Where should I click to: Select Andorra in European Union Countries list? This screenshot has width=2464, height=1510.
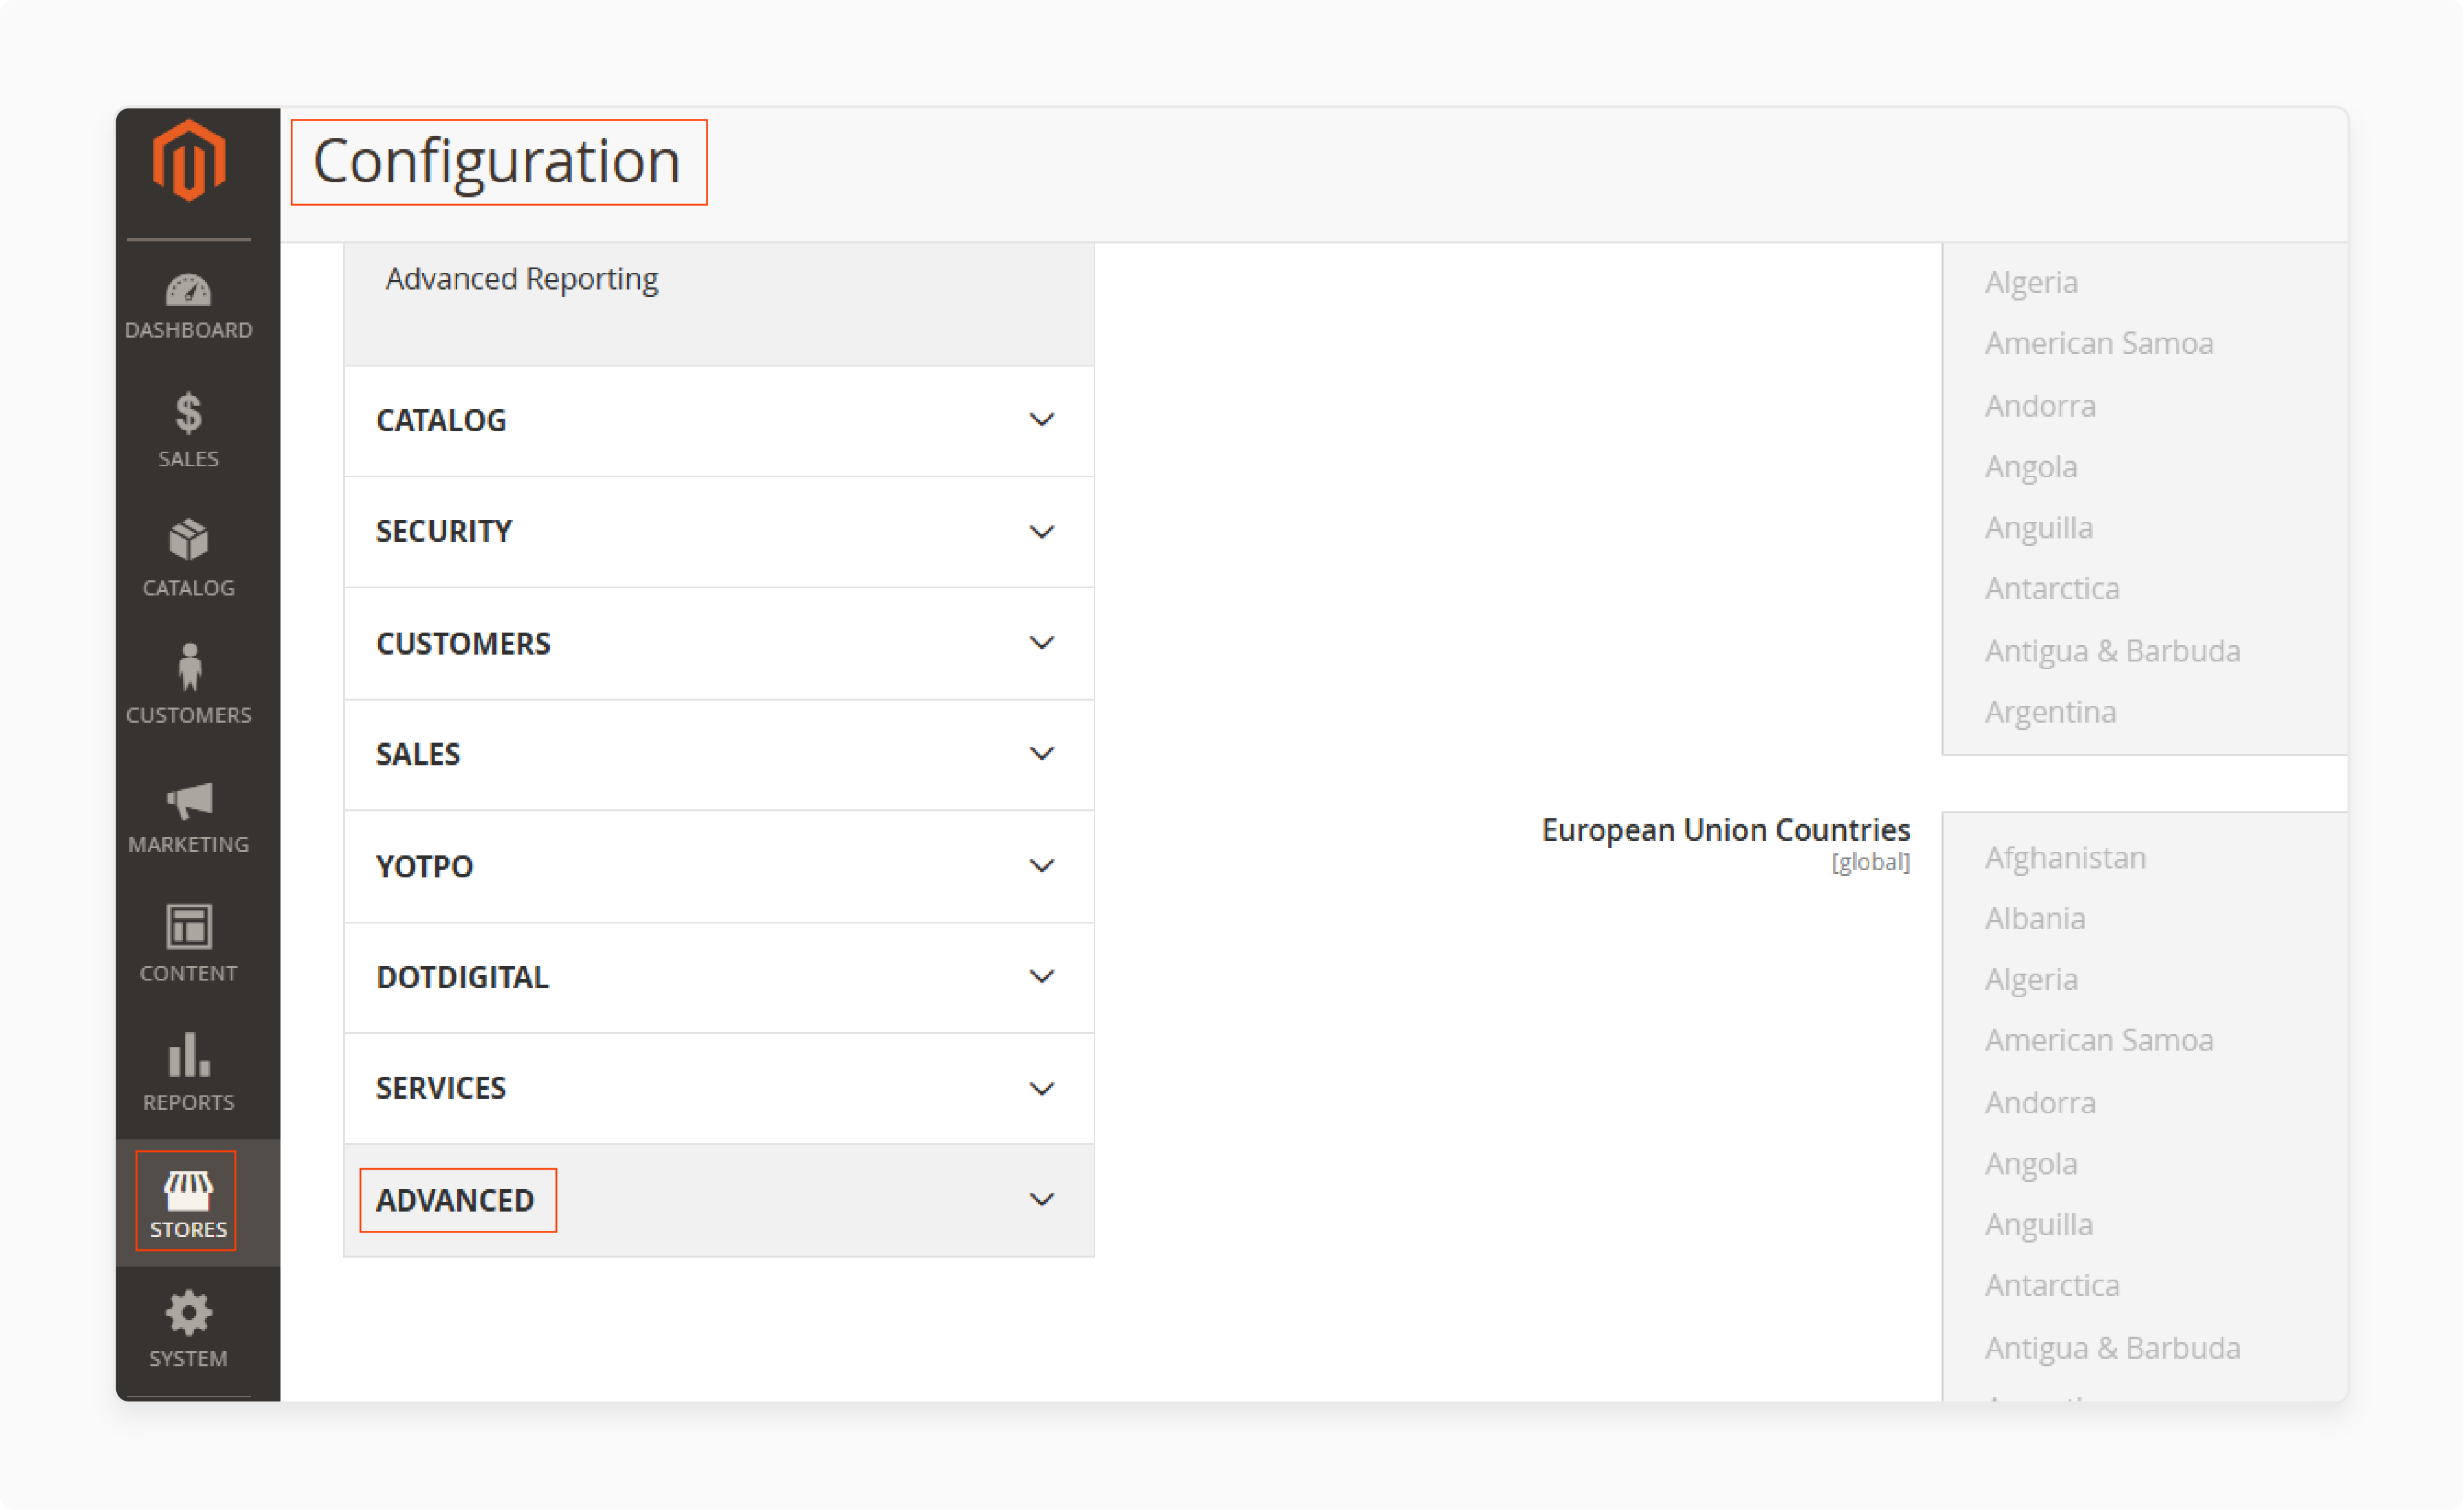(2040, 1103)
